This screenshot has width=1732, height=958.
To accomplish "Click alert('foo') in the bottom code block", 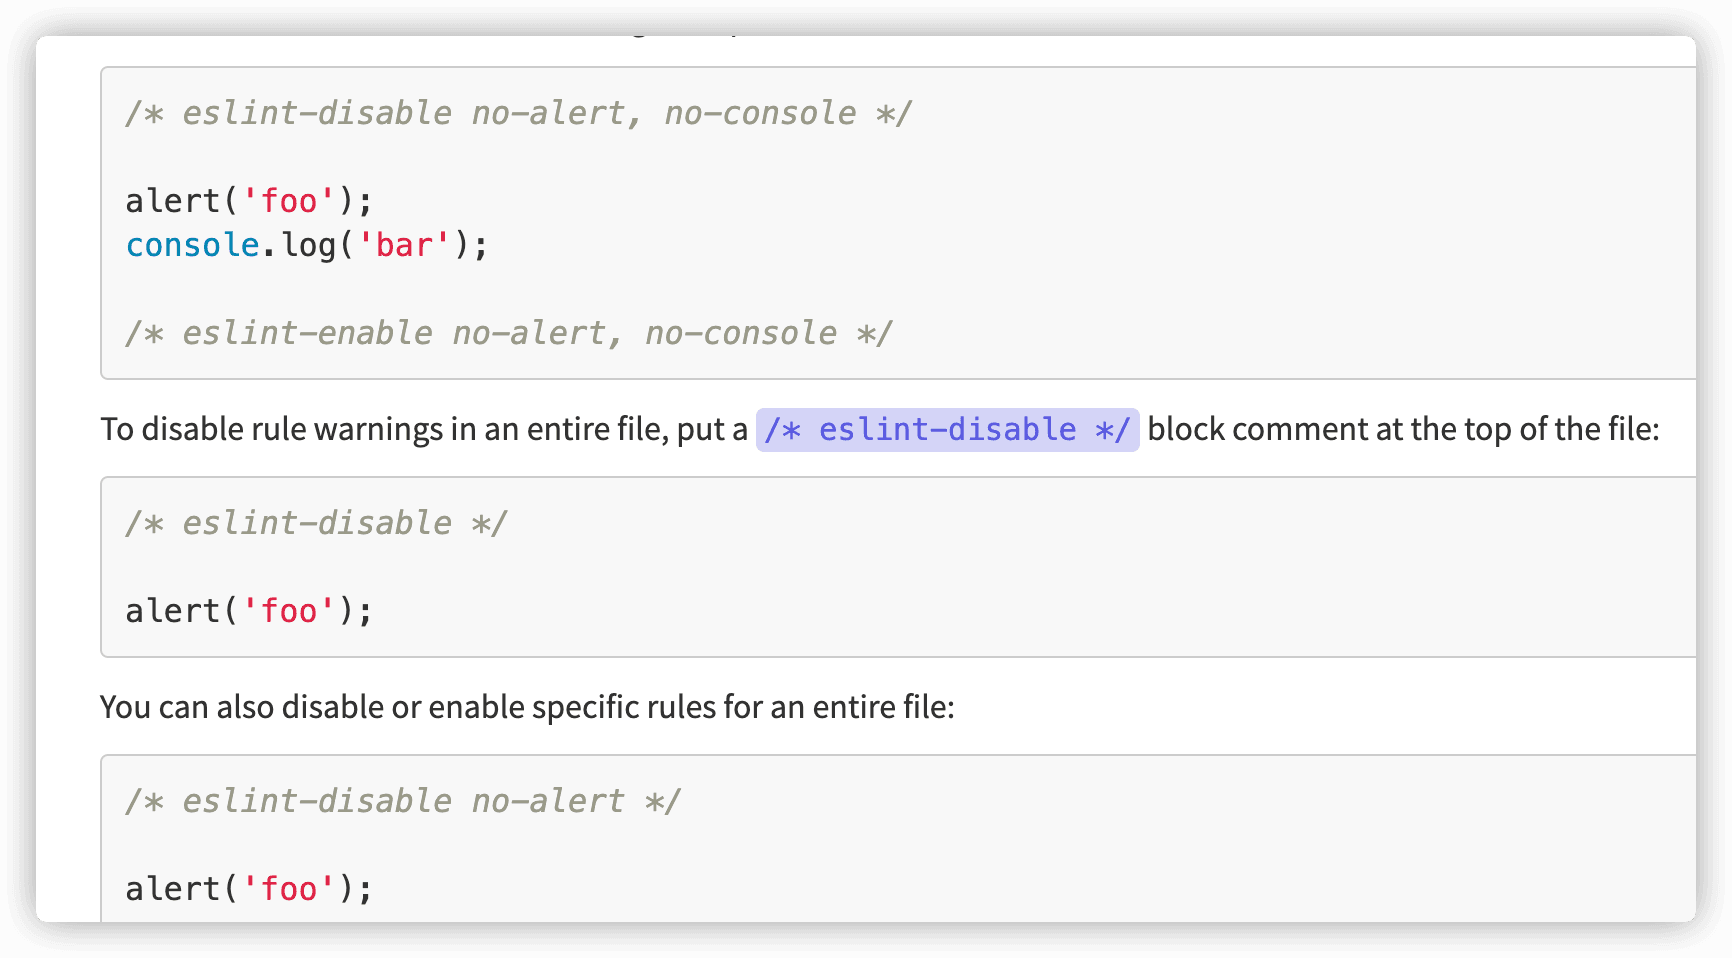I will pyautogui.click(x=248, y=889).
